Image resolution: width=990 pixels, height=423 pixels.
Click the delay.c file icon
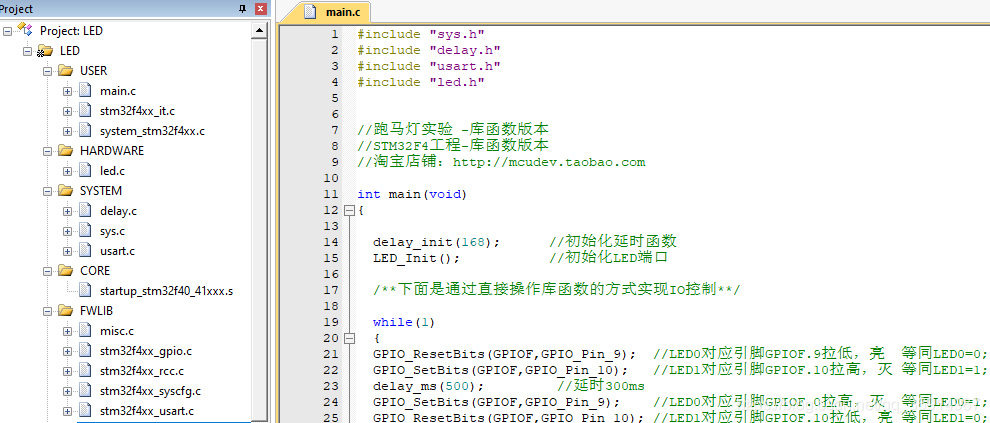(x=85, y=210)
